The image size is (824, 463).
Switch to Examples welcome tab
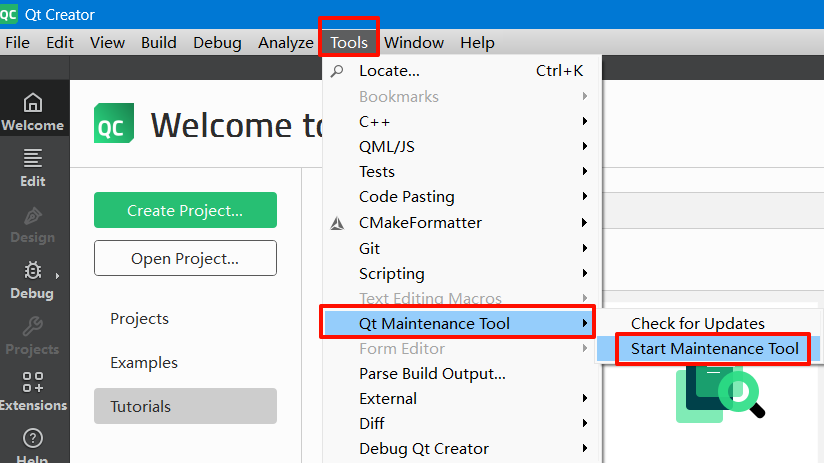point(186,363)
